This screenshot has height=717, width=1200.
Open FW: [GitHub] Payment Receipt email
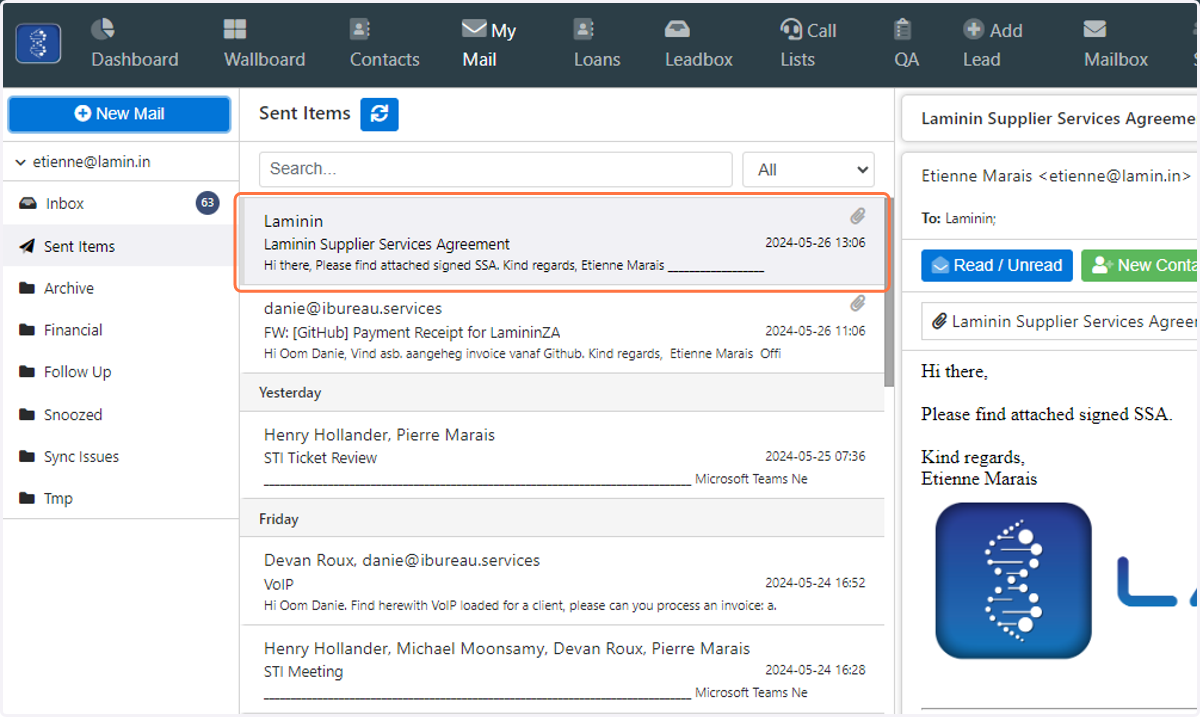click(562, 331)
